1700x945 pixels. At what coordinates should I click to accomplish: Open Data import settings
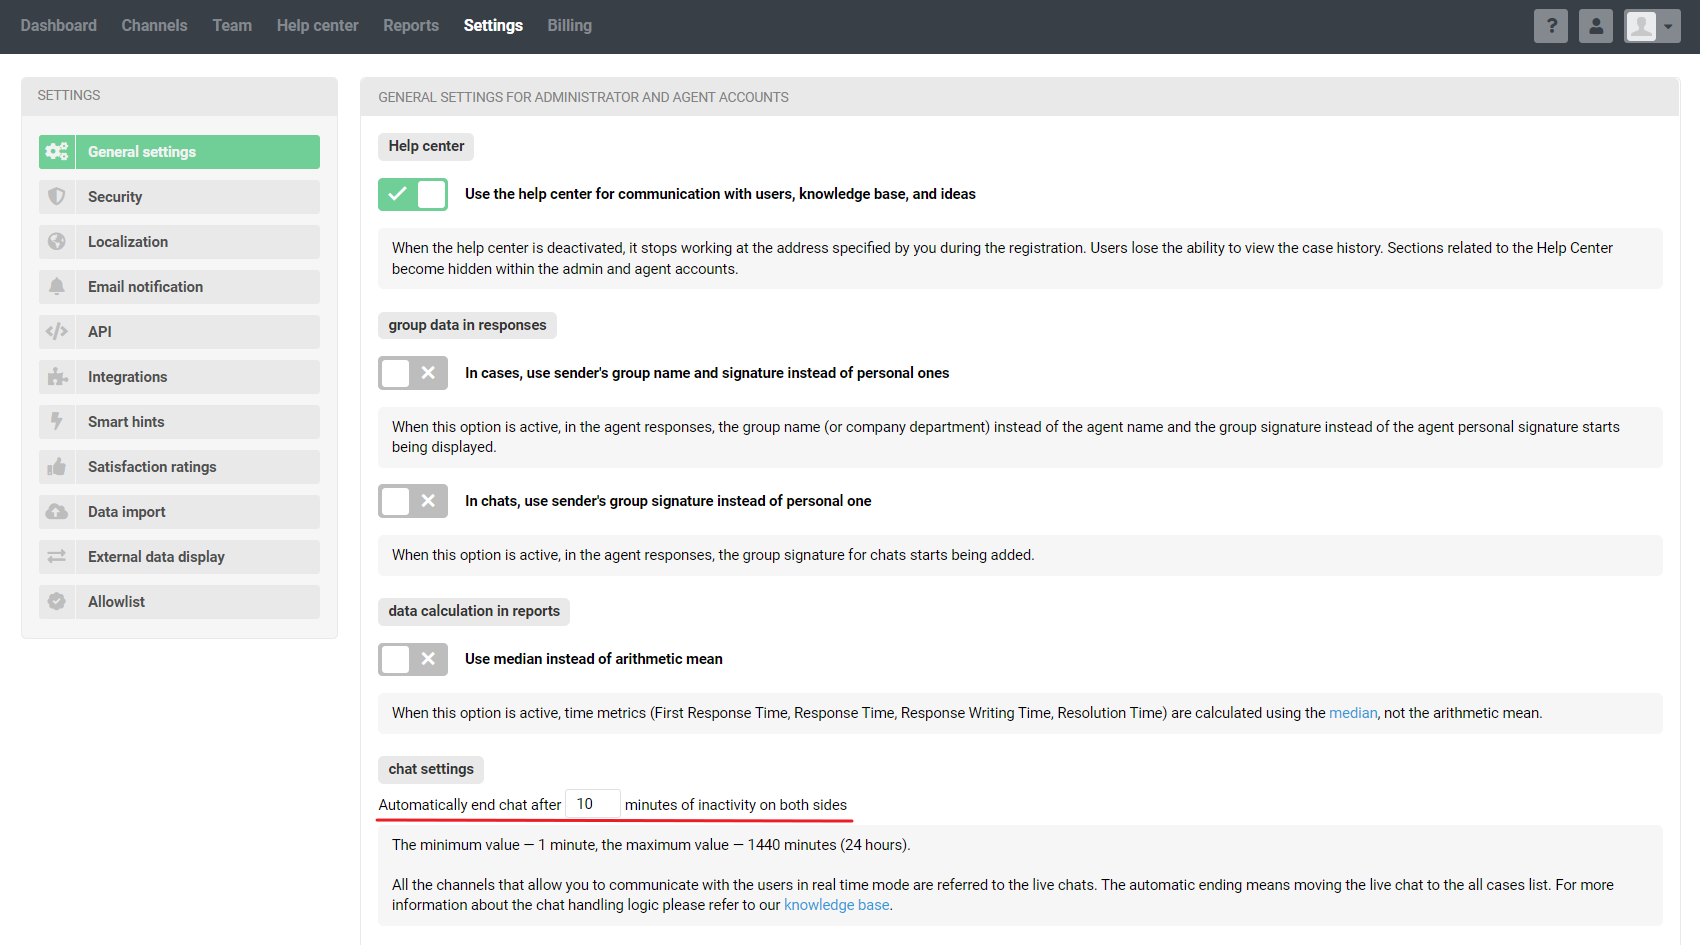(179, 512)
